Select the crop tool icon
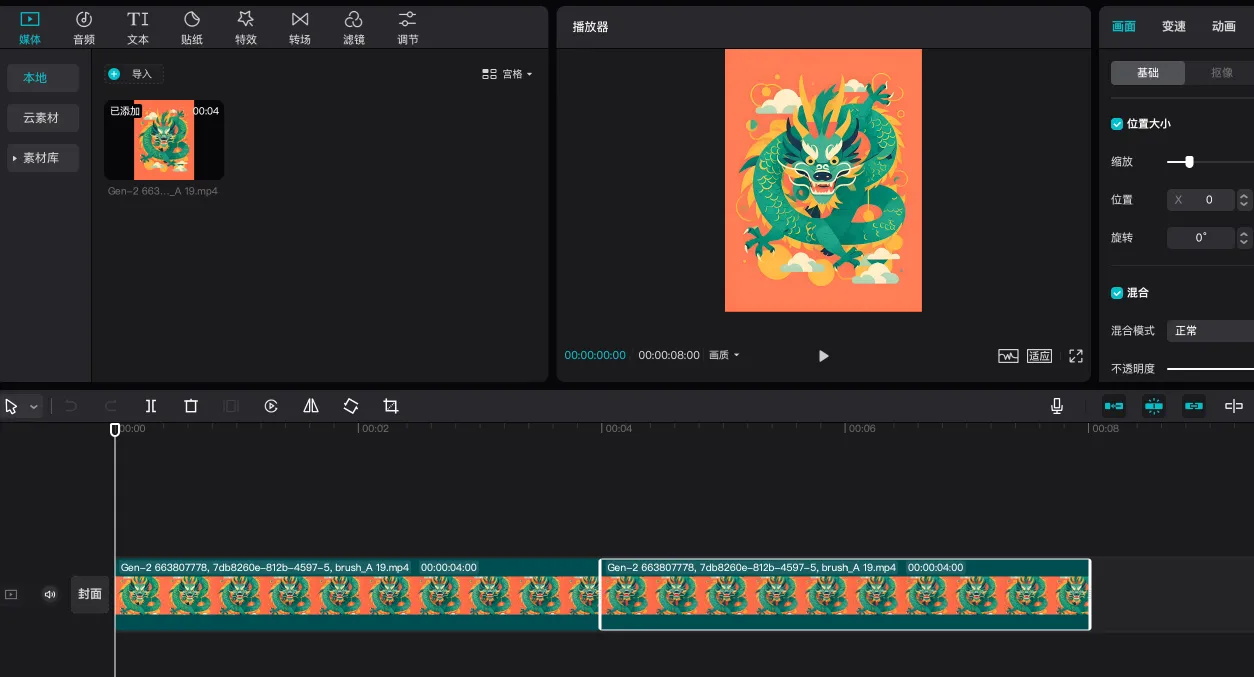This screenshot has width=1254, height=677. [x=391, y=406]
